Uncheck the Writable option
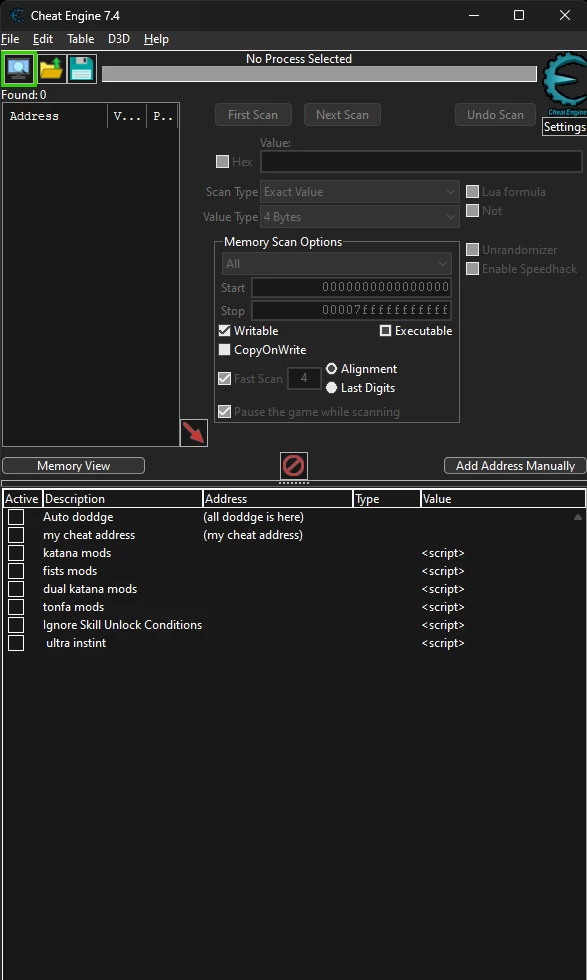This screenshot has width=587, height=980. [224, 331]
